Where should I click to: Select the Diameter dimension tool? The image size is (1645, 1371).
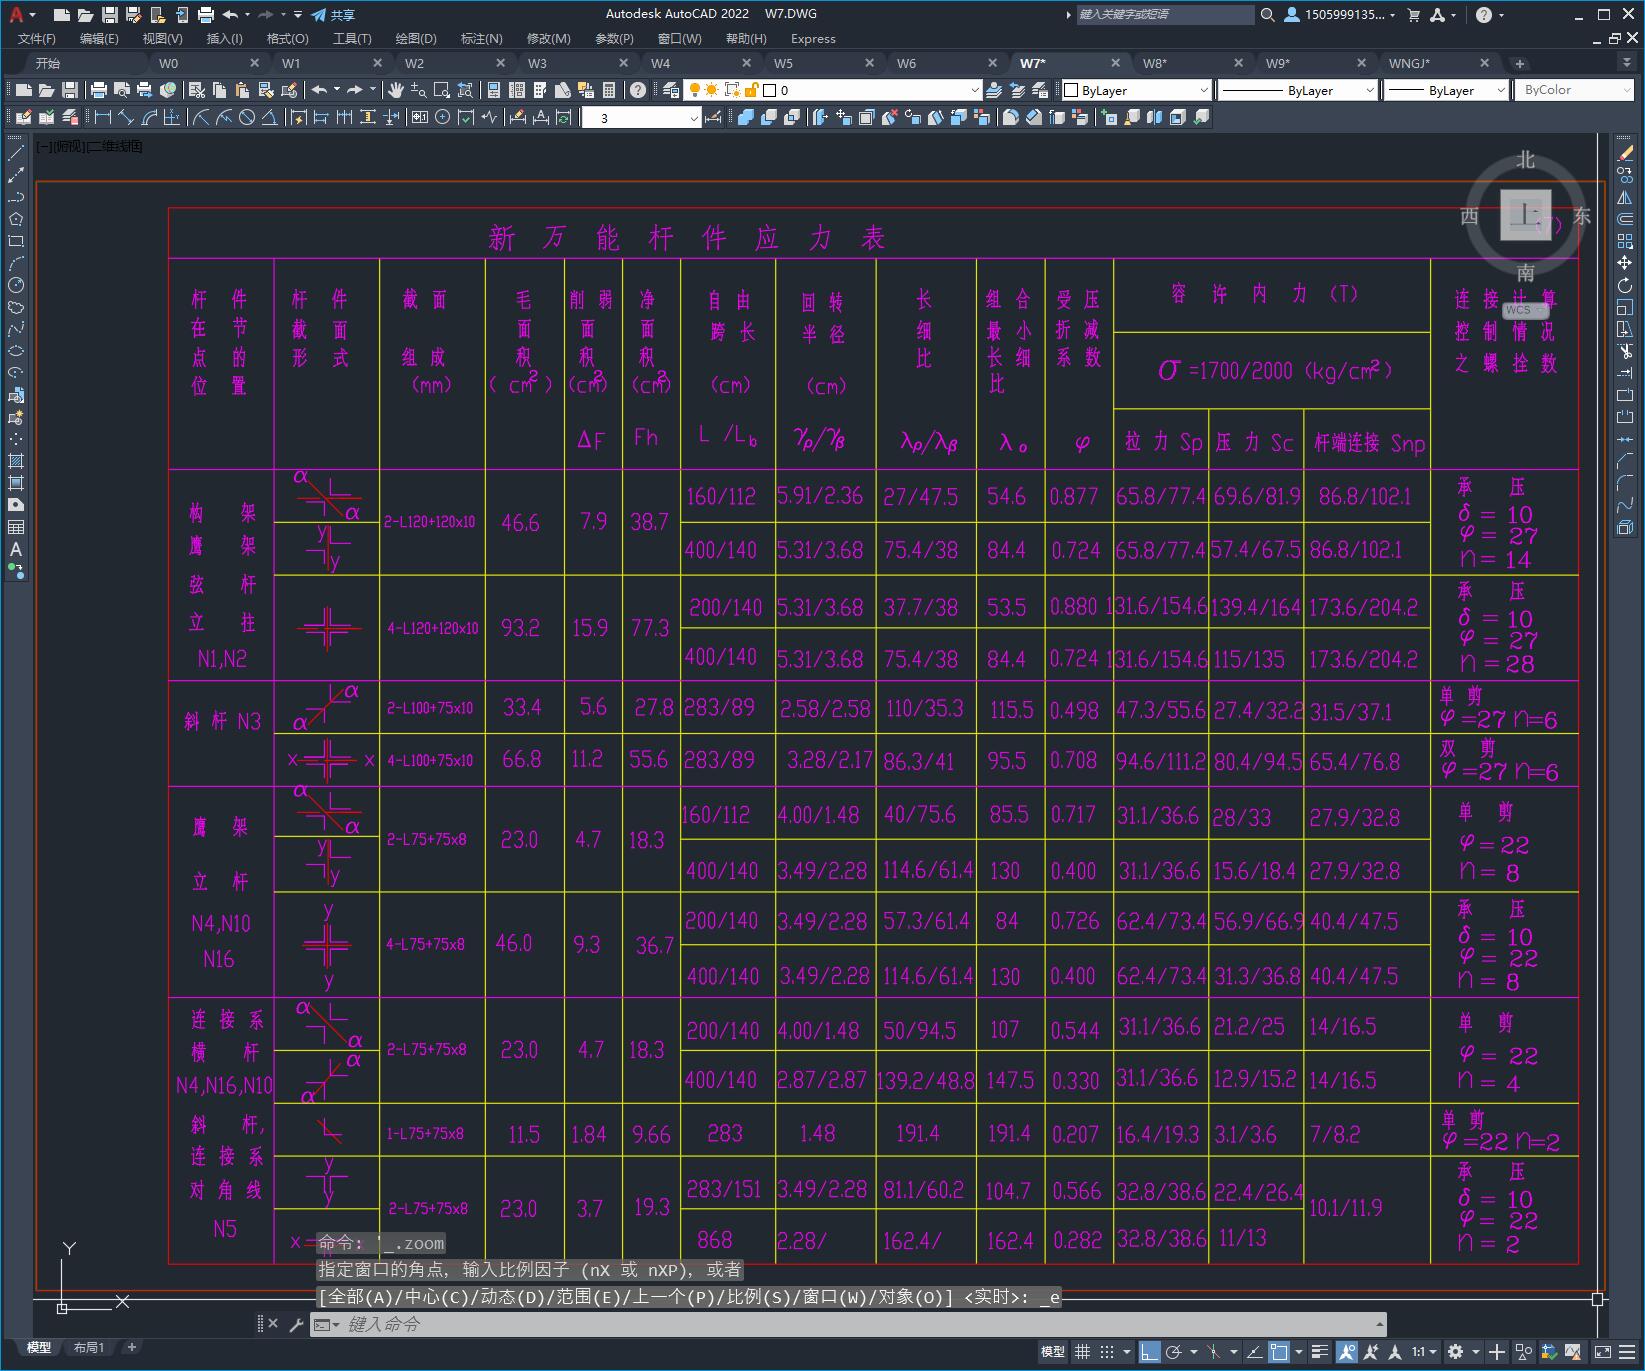click(246, 117)
